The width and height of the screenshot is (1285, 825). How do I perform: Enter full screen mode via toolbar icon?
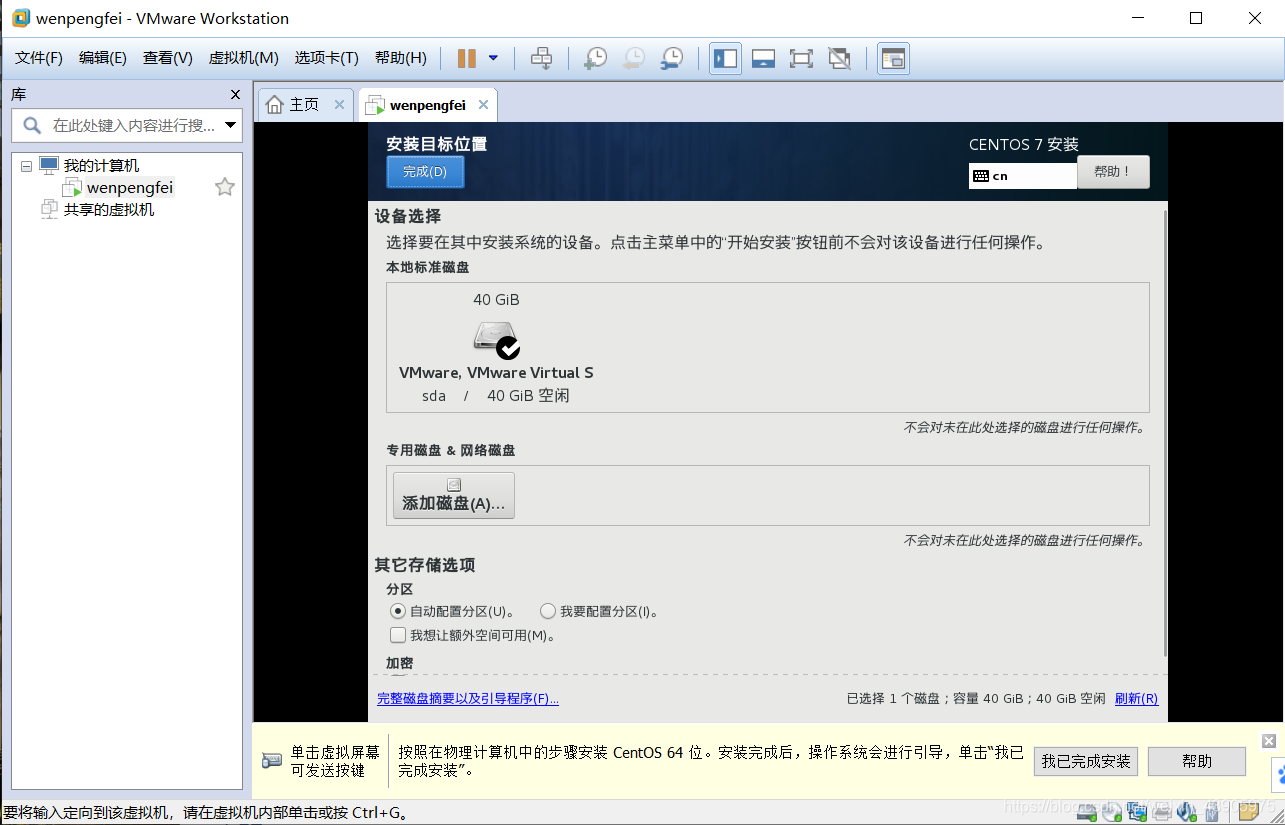pyautogui.click(x=801, y=58)
